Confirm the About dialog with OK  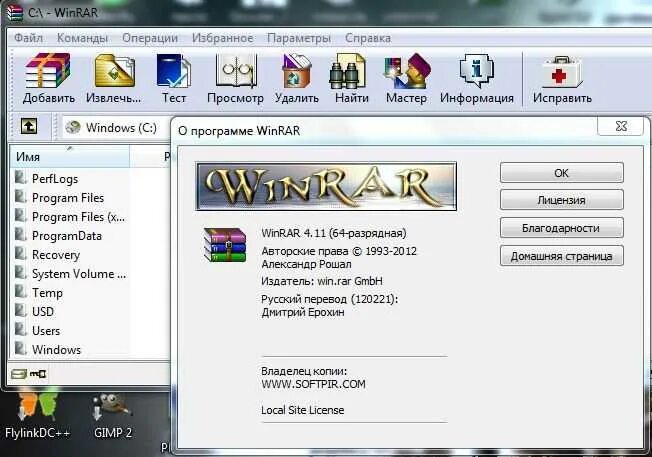click(562, 173)
